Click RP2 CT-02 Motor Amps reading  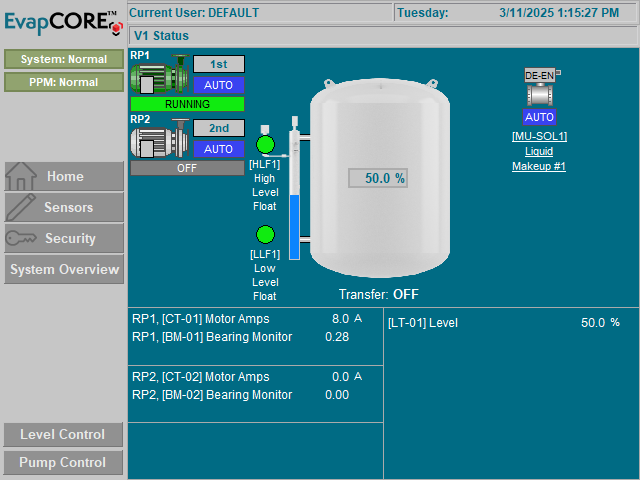pos(247,377)
